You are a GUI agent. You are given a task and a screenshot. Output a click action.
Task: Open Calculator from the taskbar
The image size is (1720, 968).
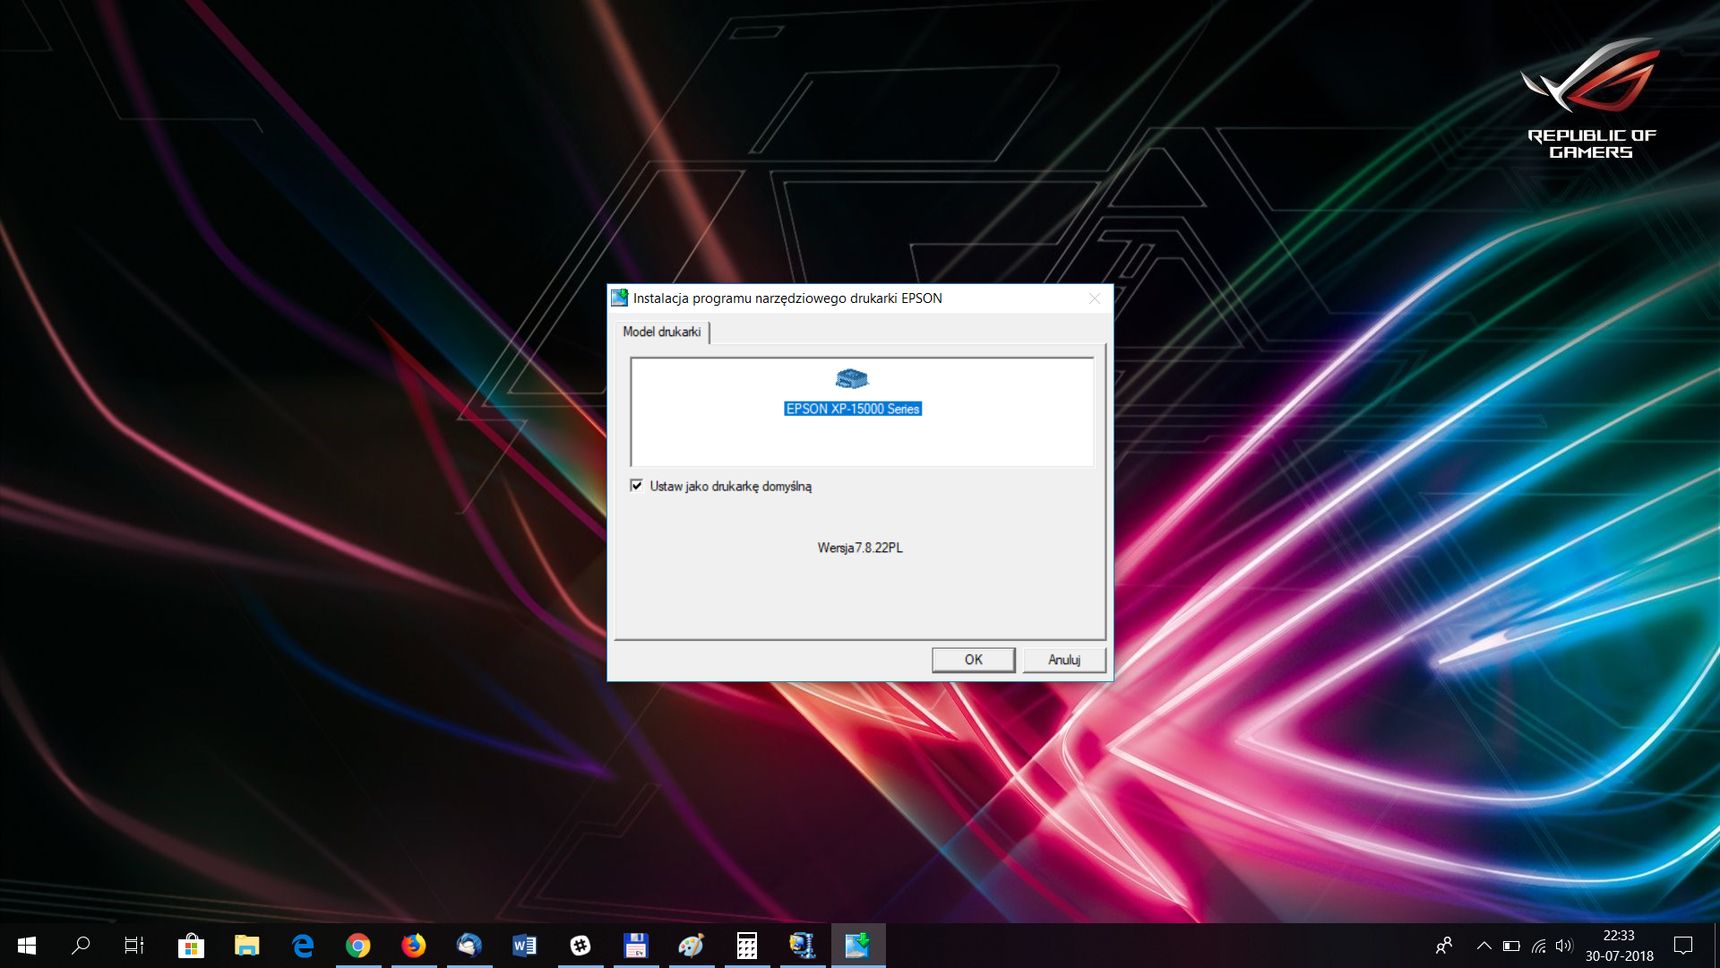click(747, 945)
